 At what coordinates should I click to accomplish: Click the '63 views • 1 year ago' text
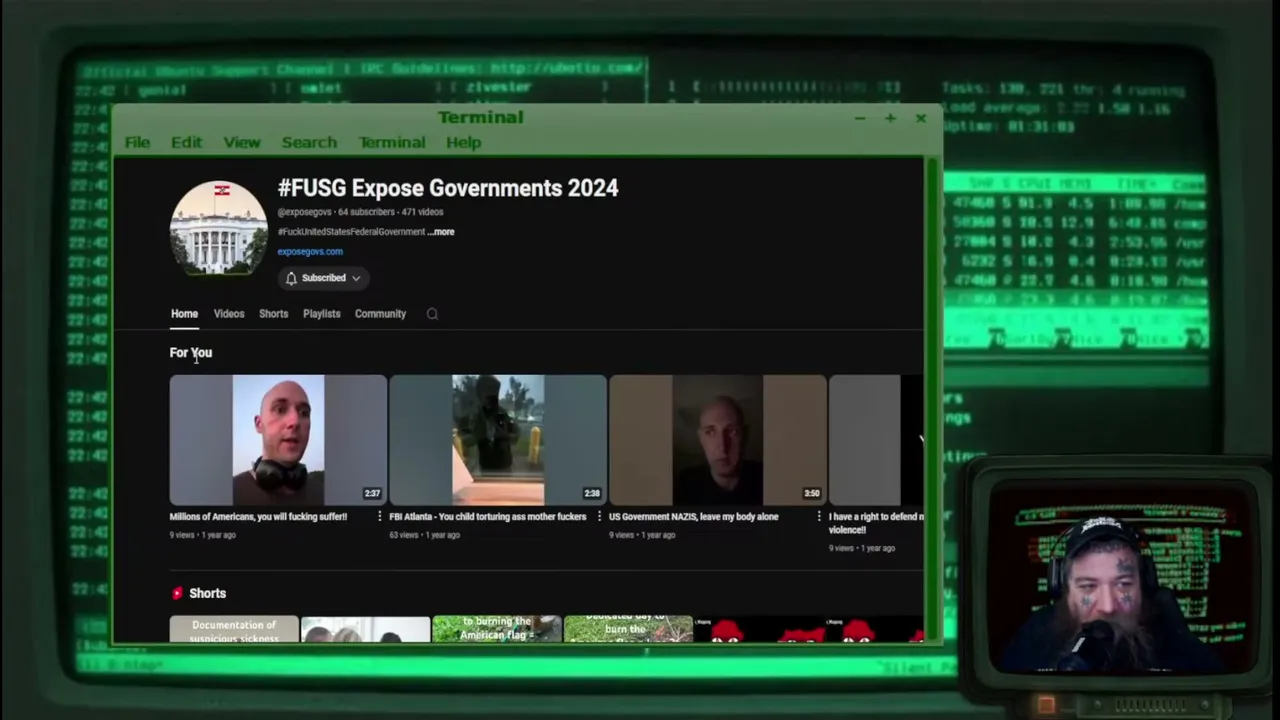point(424,535)
